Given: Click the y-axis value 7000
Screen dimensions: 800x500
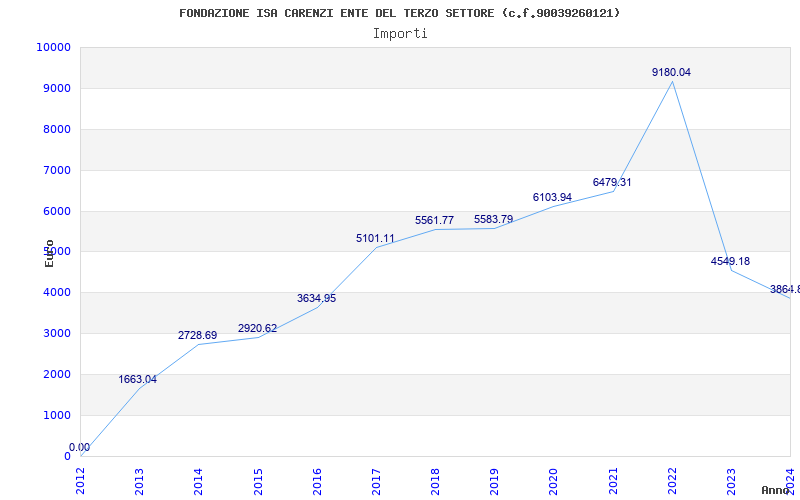Looking at the screenshot, I should click(x=57, y=170).
